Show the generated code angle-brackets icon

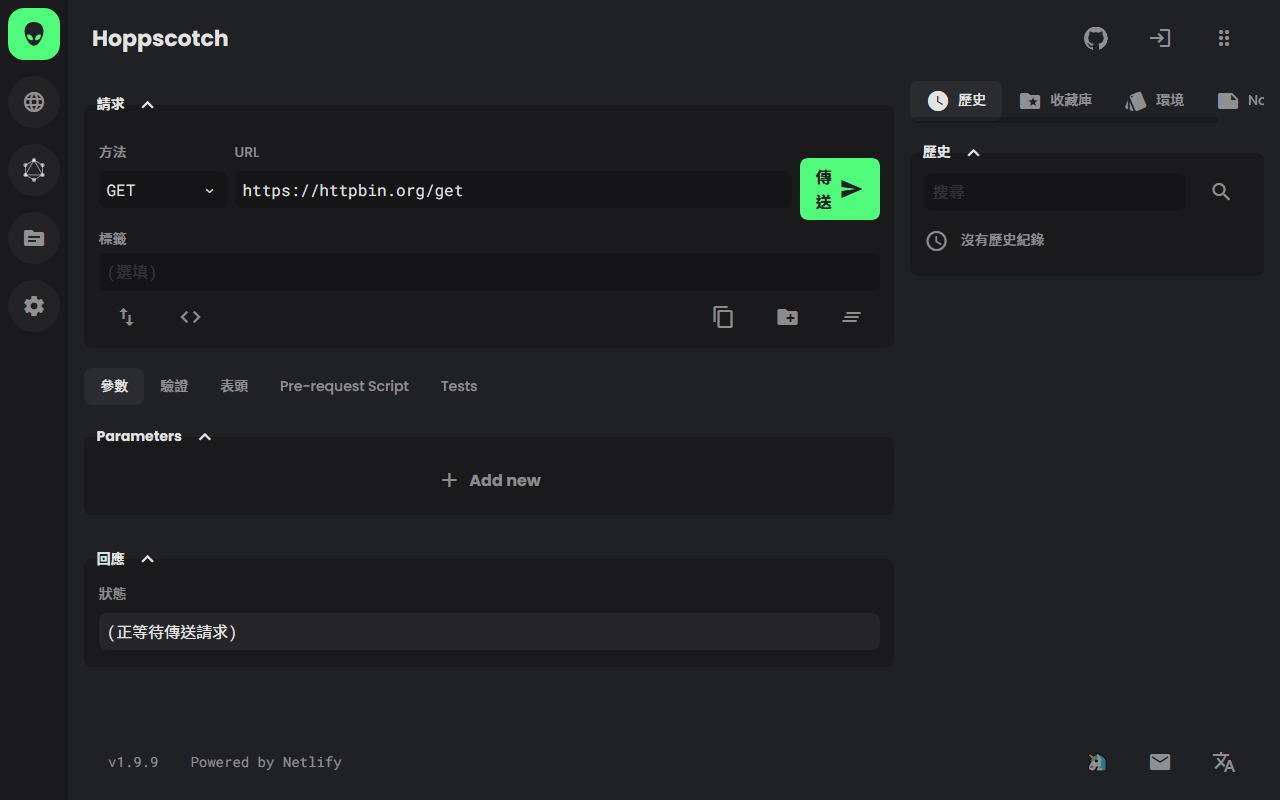(x=190, y=316)
